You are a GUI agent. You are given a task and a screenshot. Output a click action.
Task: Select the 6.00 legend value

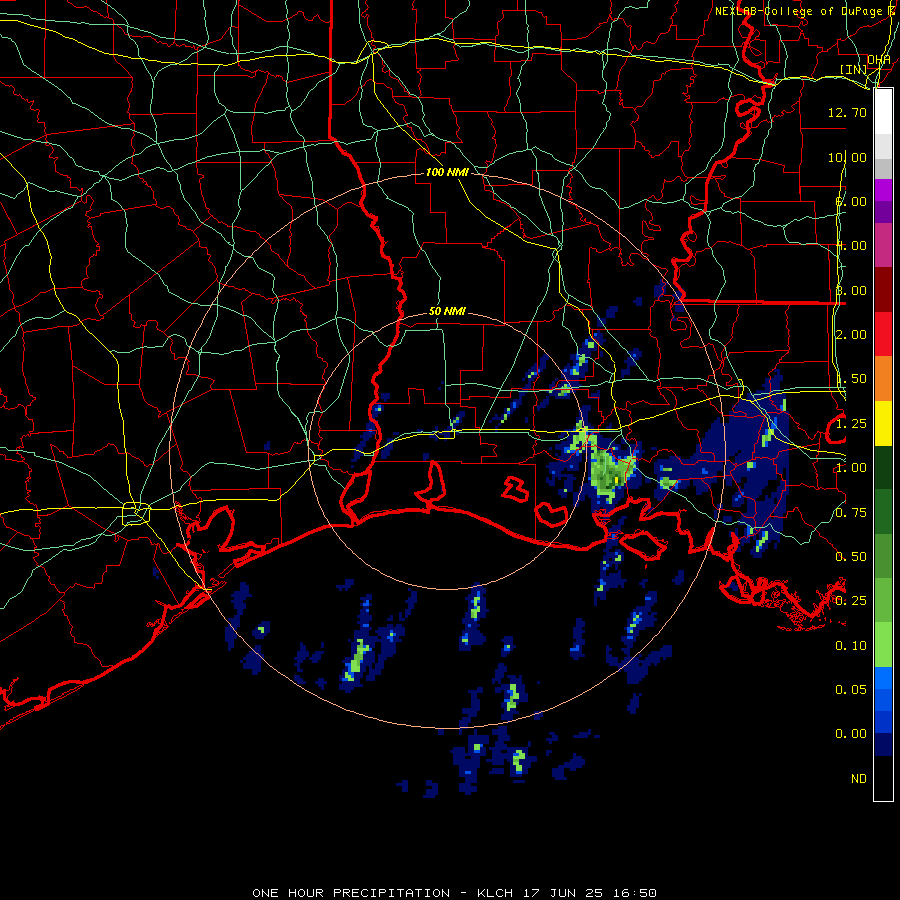click(x=851, y=201)
